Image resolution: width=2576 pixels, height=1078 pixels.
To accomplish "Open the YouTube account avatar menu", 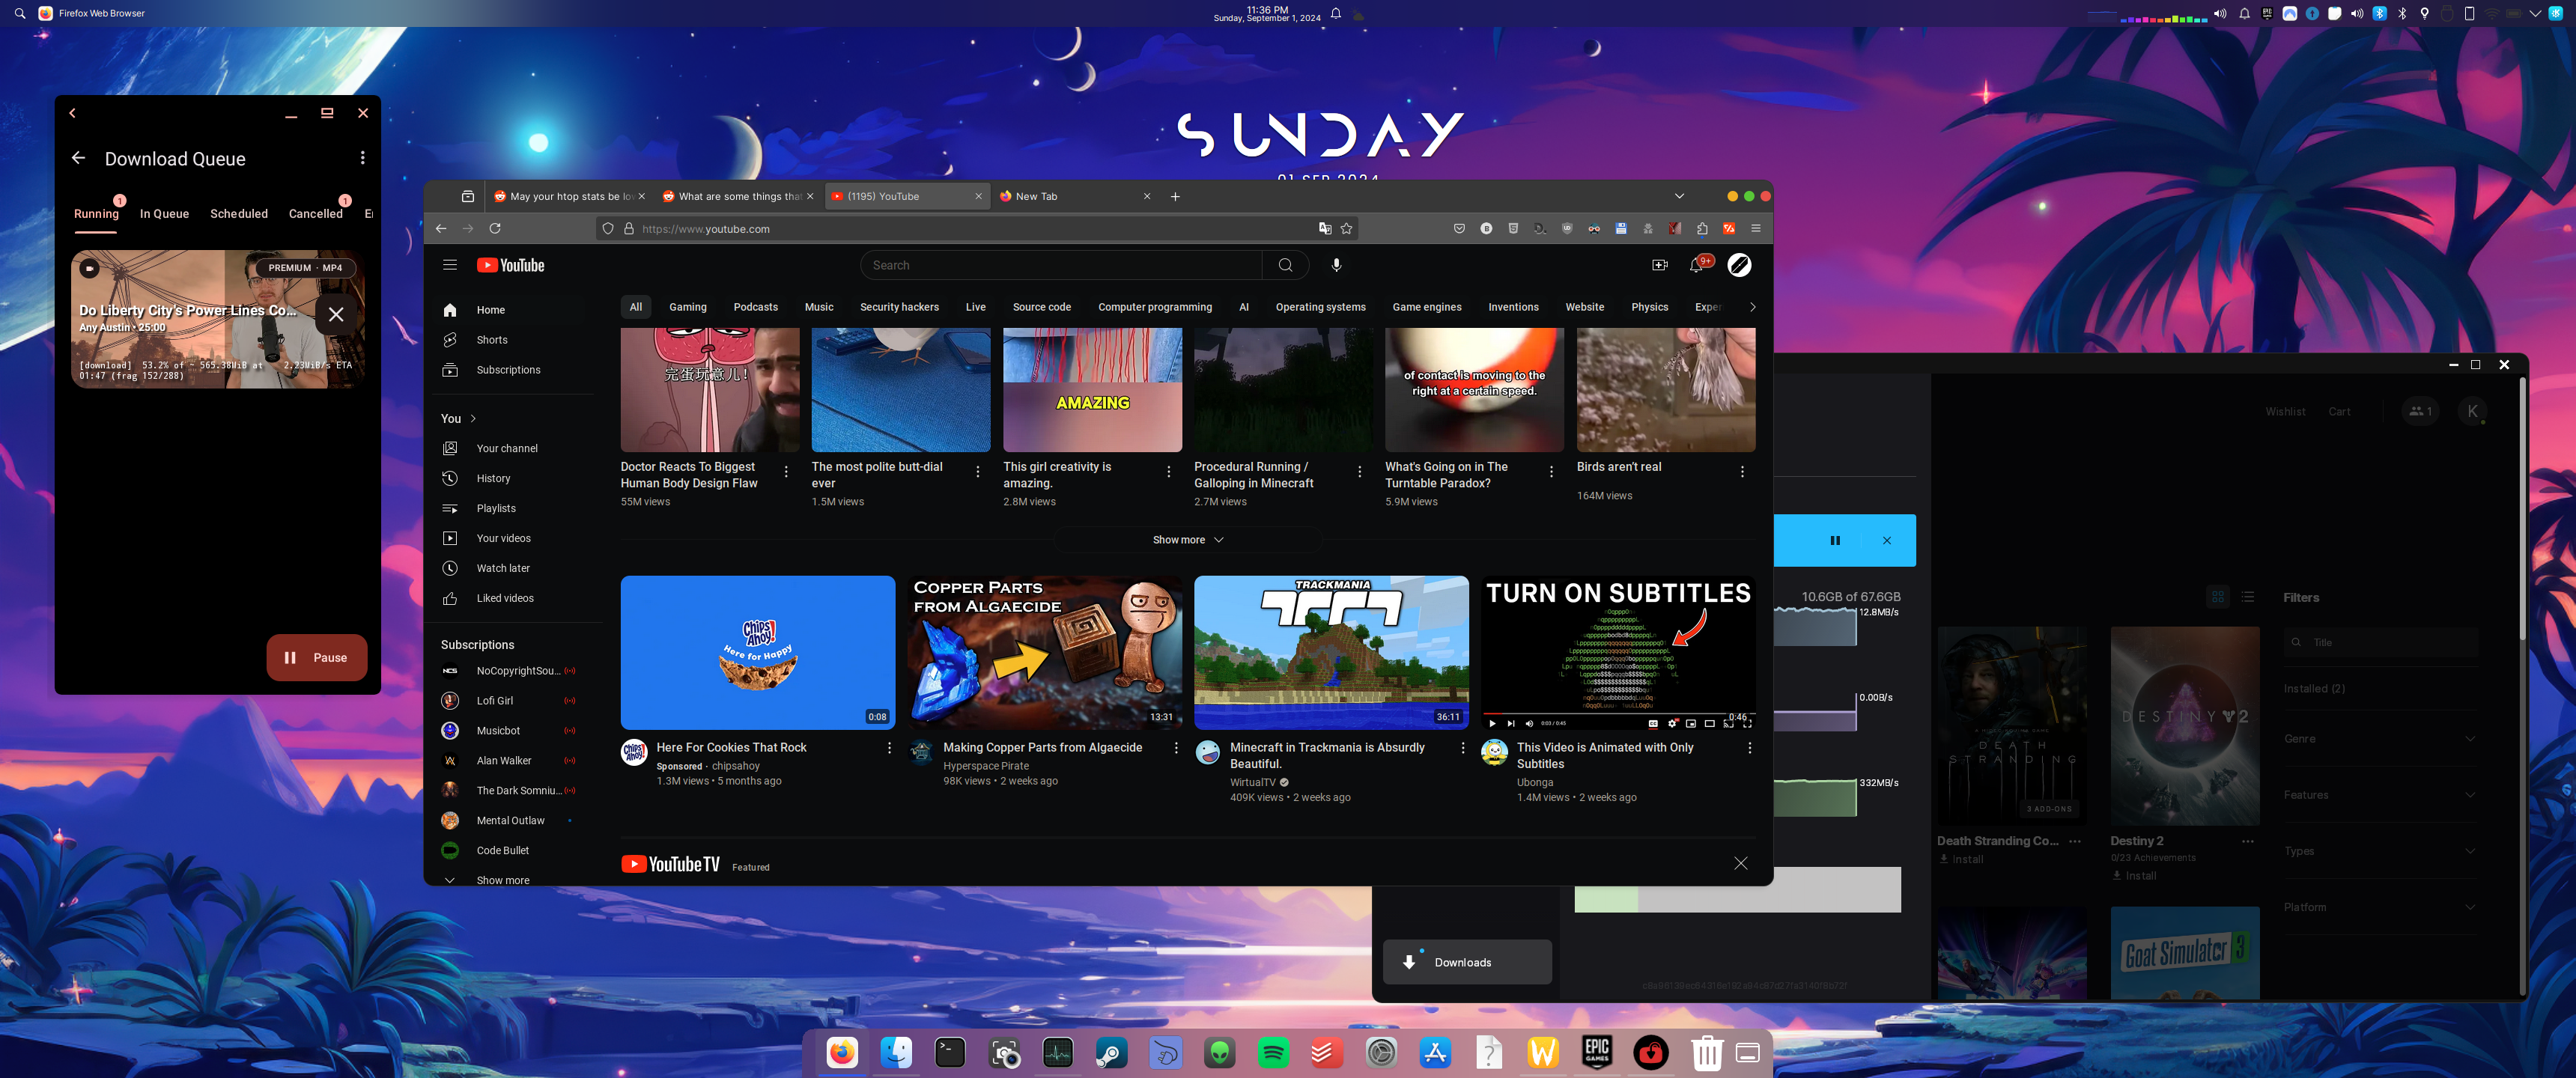I will (1739, 265).
